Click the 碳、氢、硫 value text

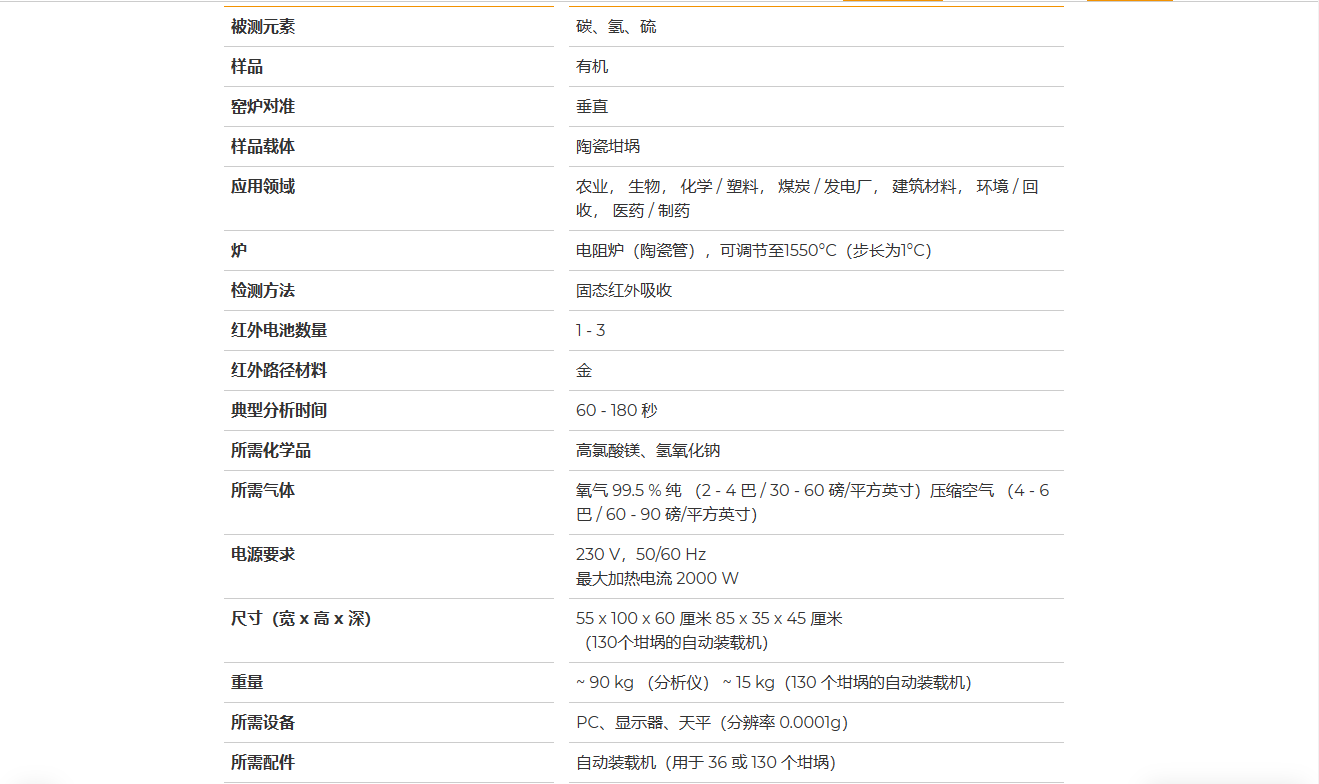616,27
